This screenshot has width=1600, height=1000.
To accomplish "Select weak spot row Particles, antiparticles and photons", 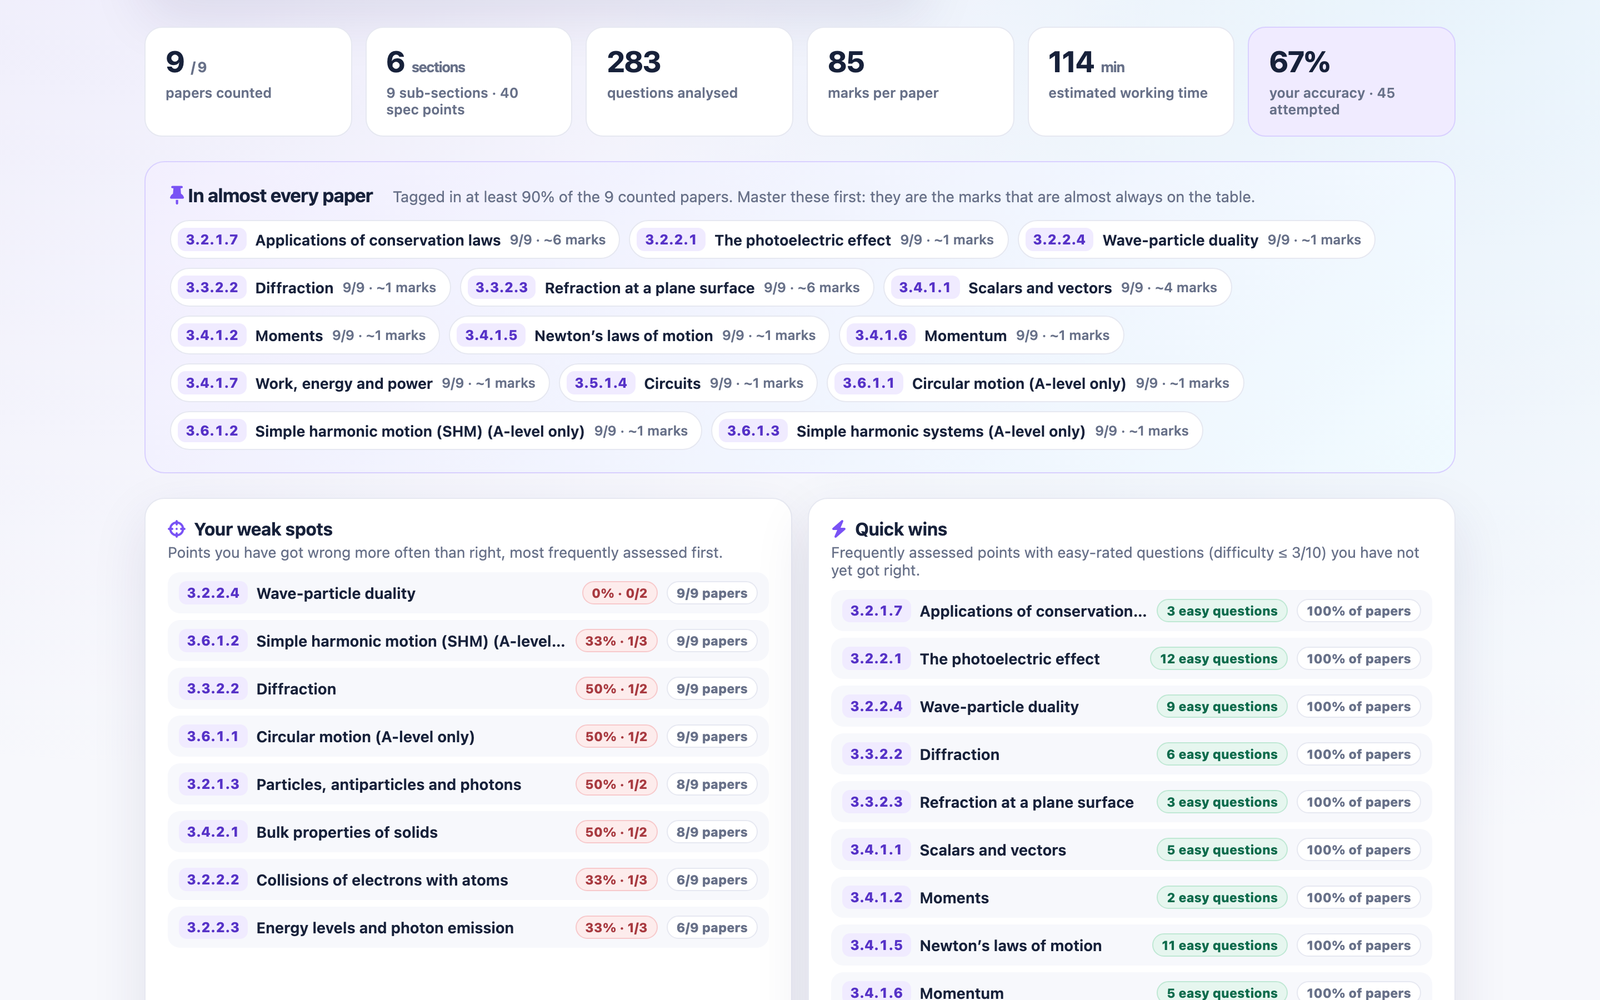I will (468, 785).
